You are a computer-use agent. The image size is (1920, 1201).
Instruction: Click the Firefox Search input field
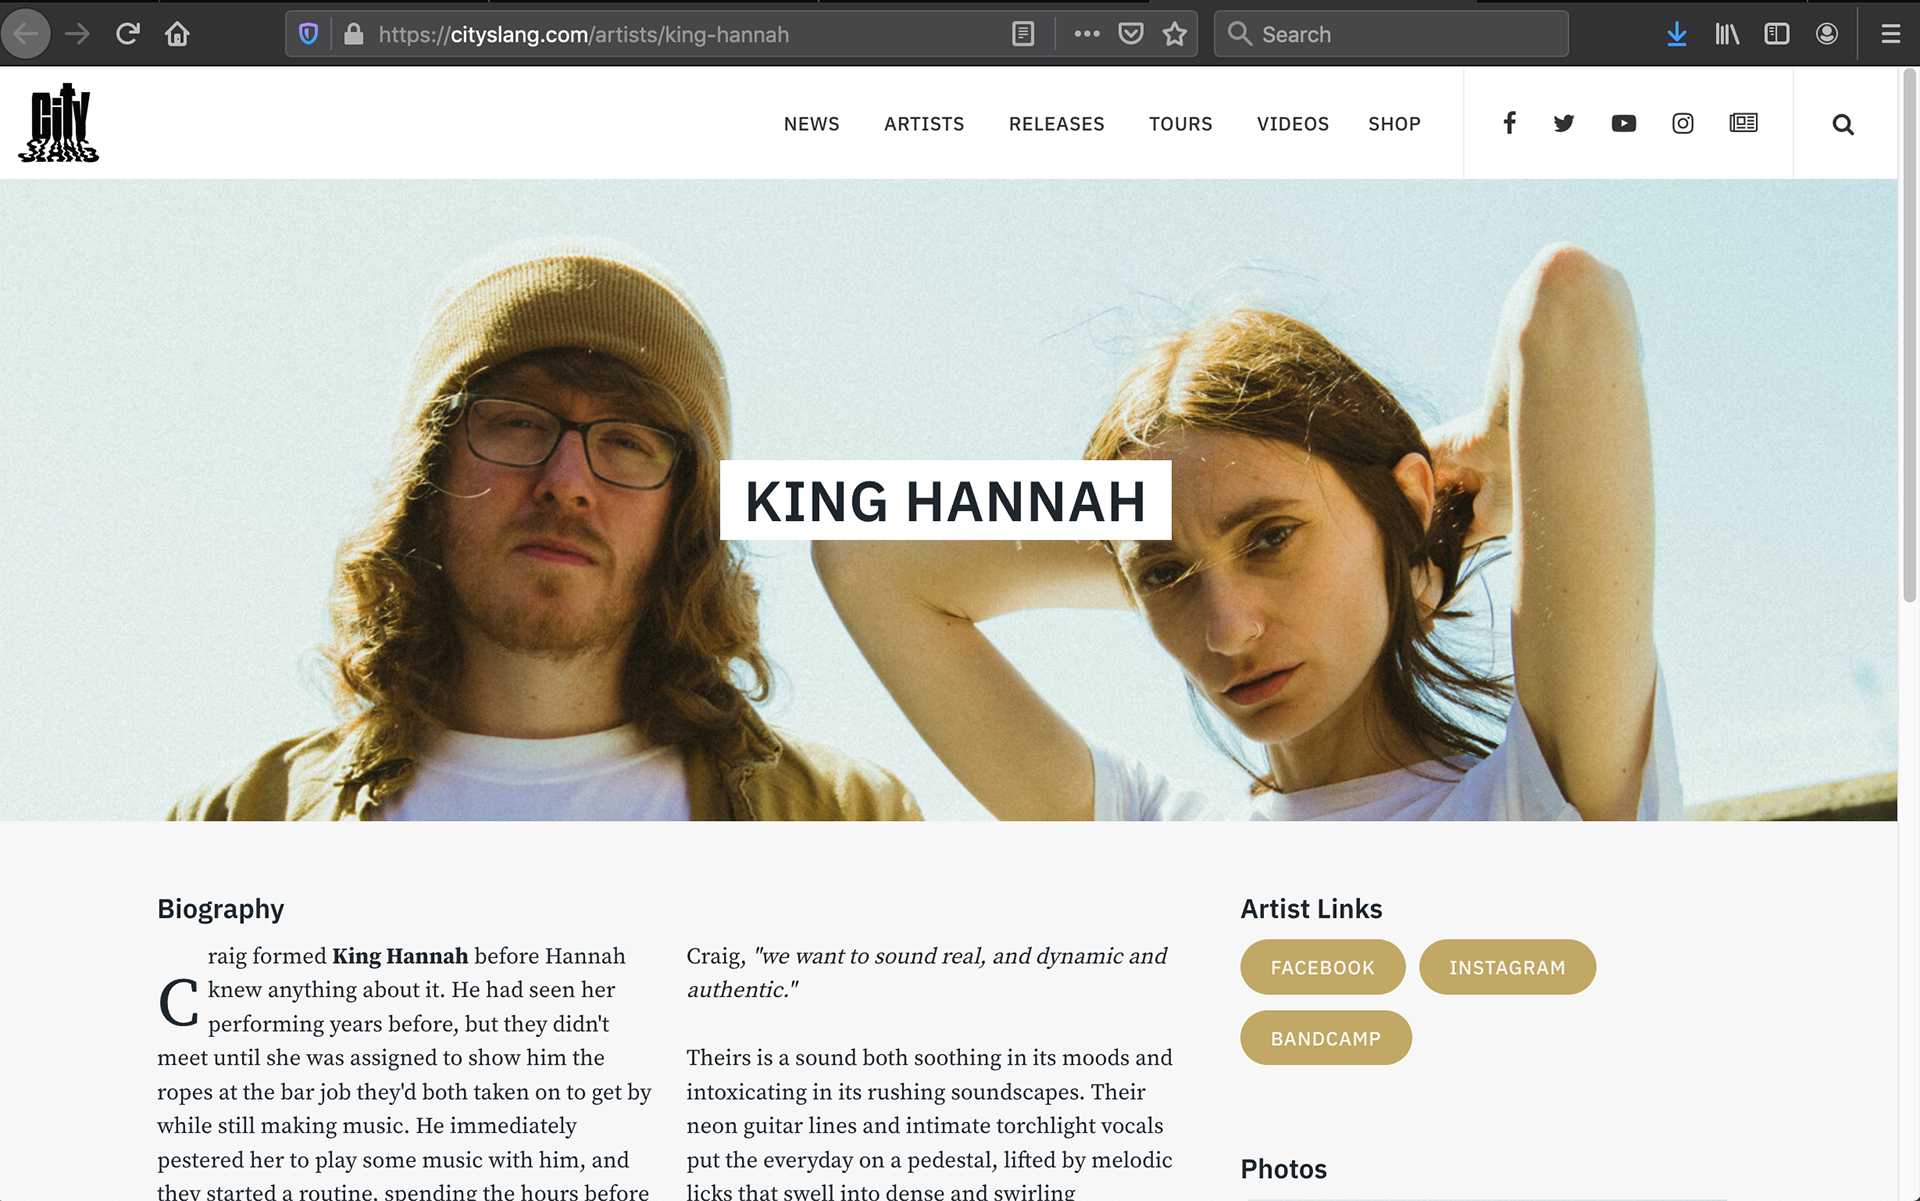click(x=1391, y=34)
